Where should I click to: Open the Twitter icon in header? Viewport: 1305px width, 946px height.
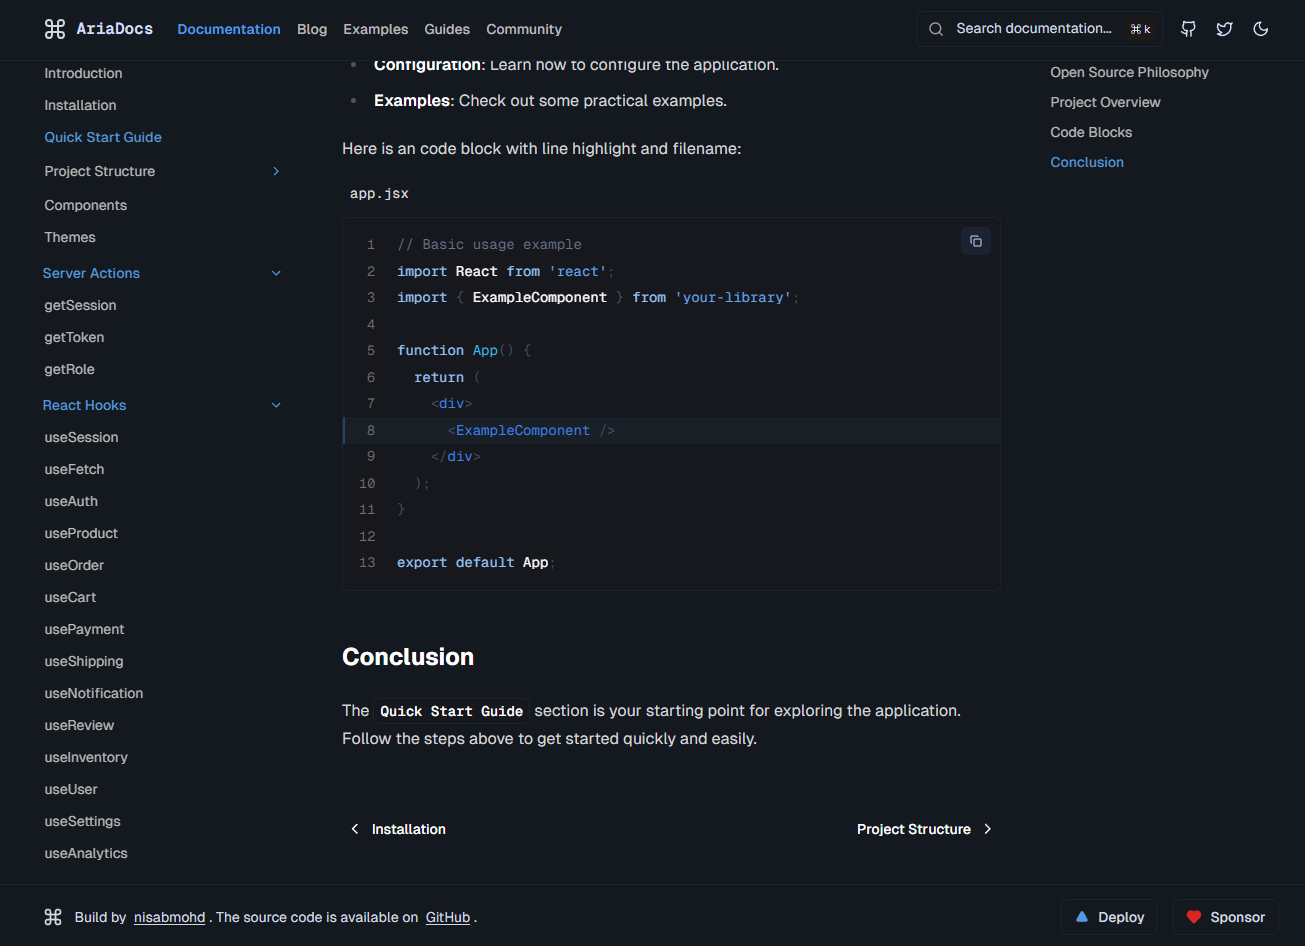click(x=1224, y=29)
